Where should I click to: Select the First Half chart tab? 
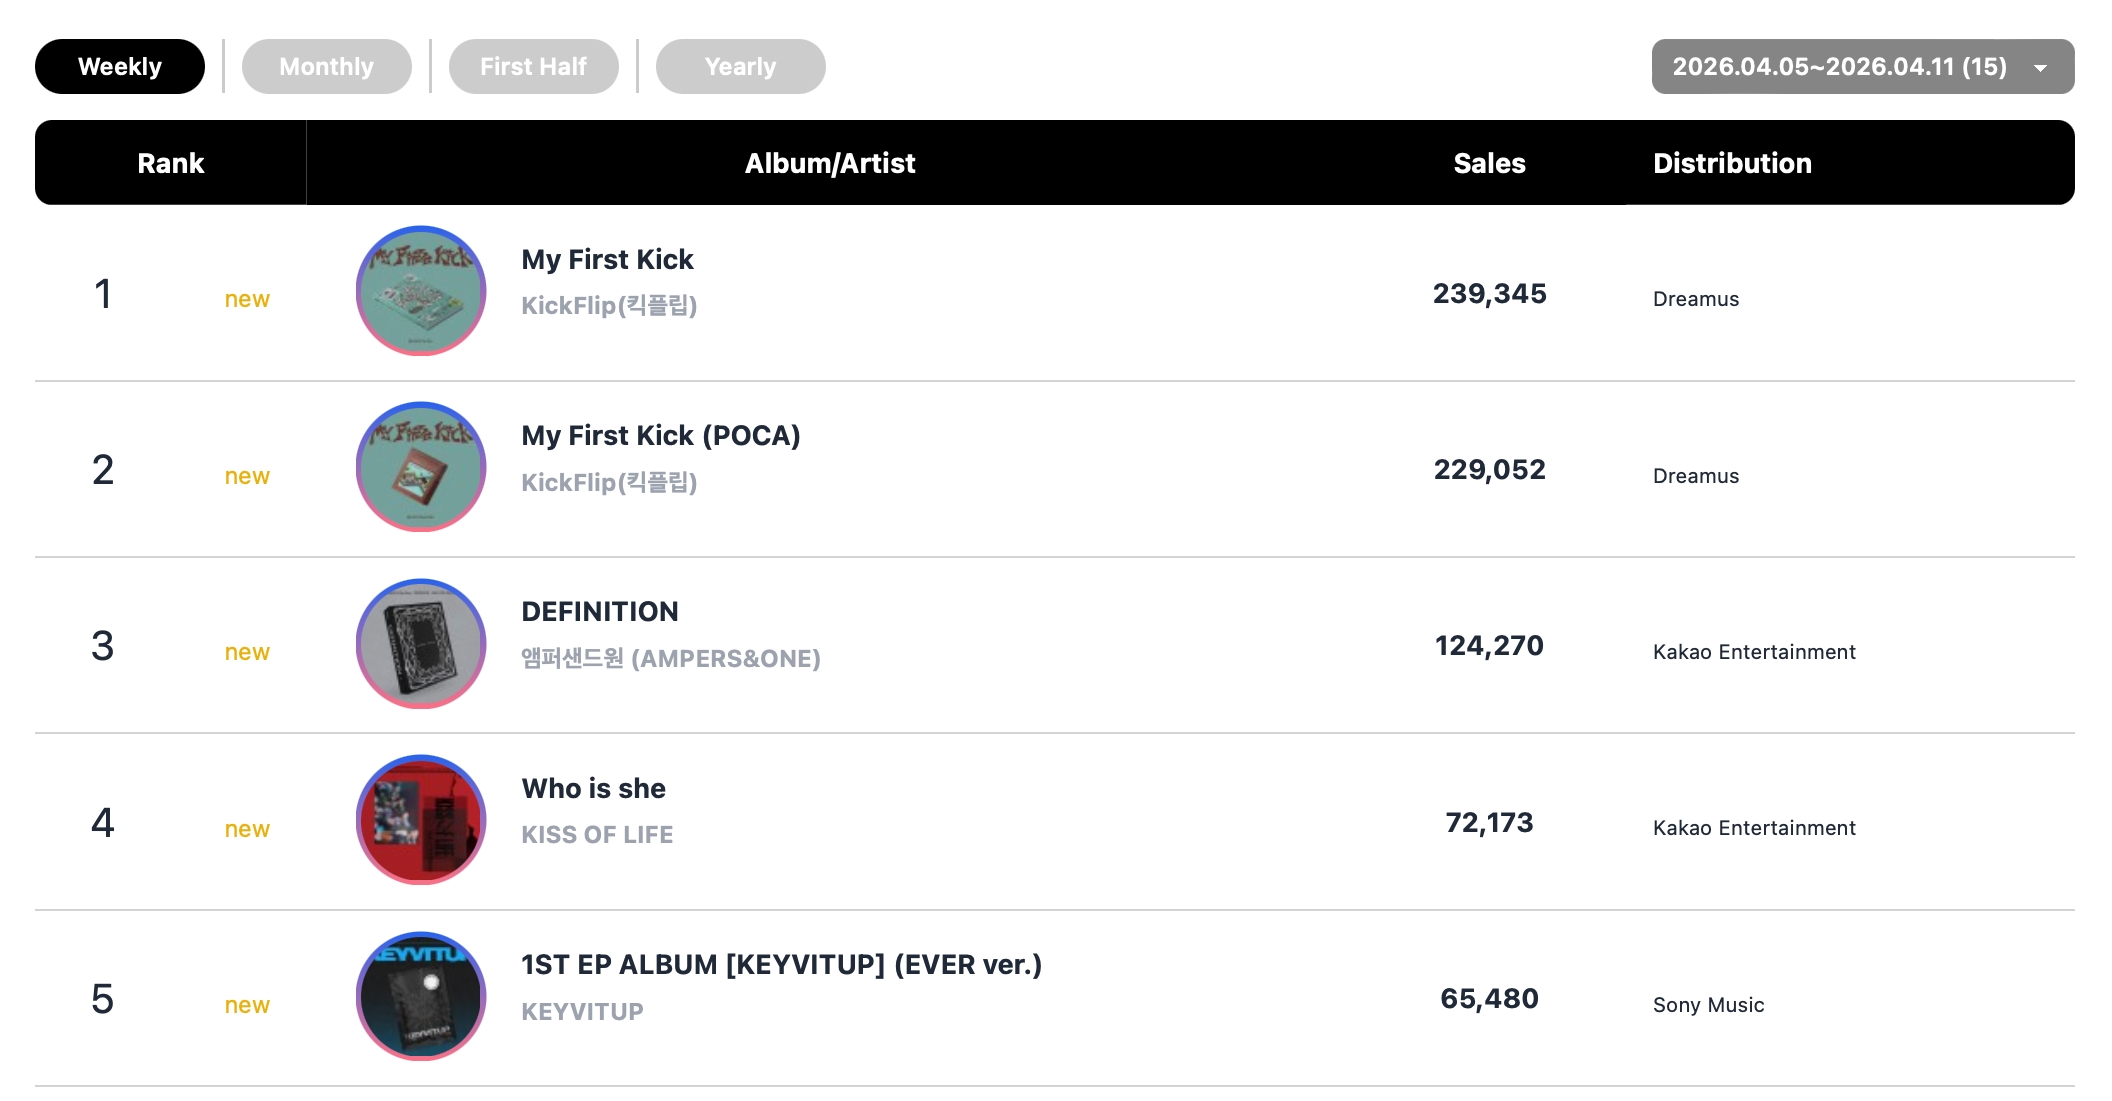pos(533,67)
